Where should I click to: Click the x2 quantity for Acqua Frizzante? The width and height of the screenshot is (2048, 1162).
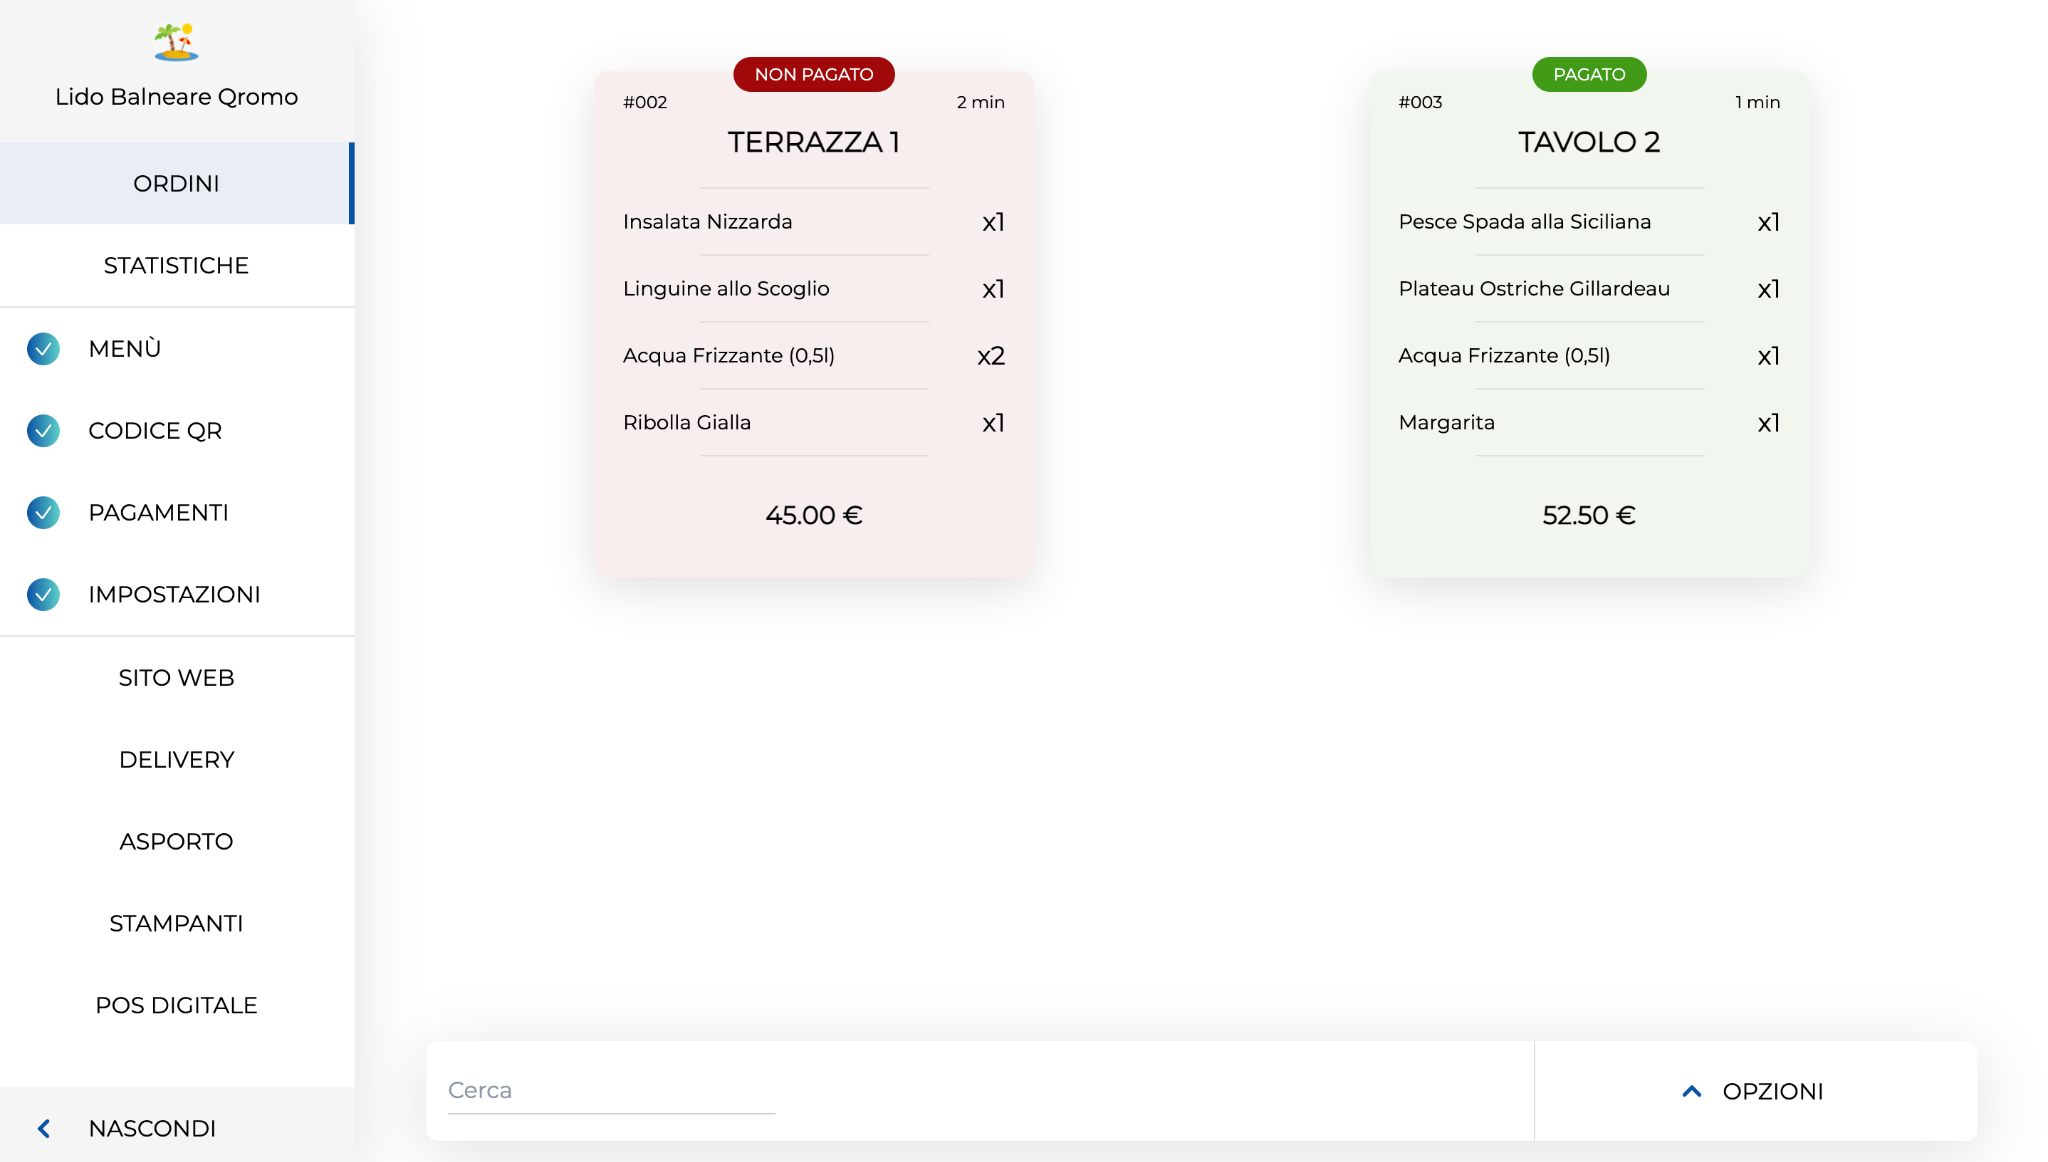pyautogui.click(x=991, y=355)
